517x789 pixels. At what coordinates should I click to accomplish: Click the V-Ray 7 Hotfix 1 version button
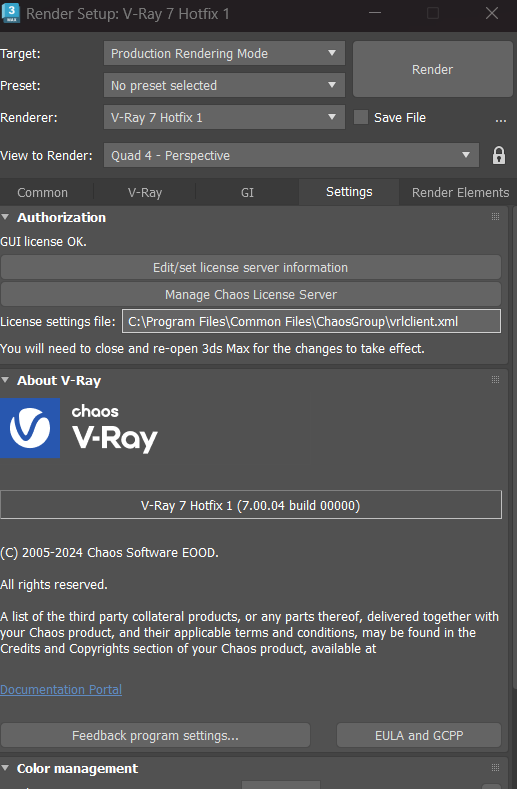click(x=251, y=505)
